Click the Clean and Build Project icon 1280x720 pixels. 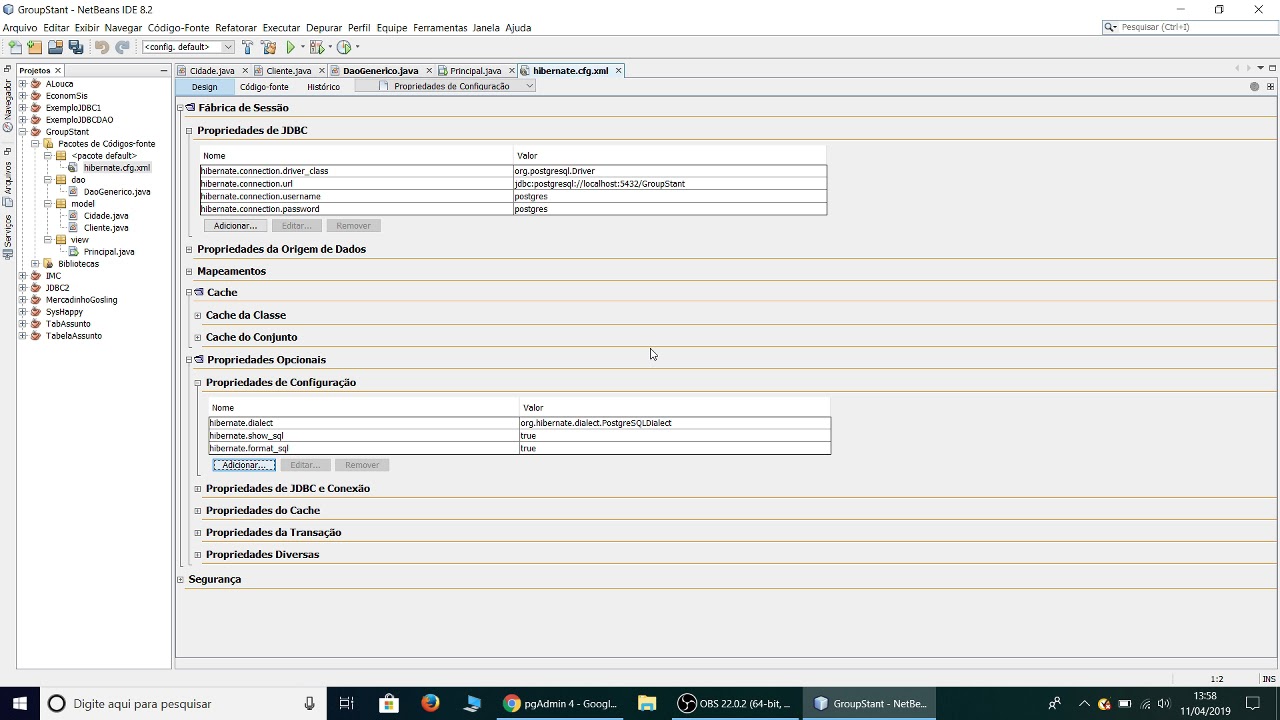point(268,47)
